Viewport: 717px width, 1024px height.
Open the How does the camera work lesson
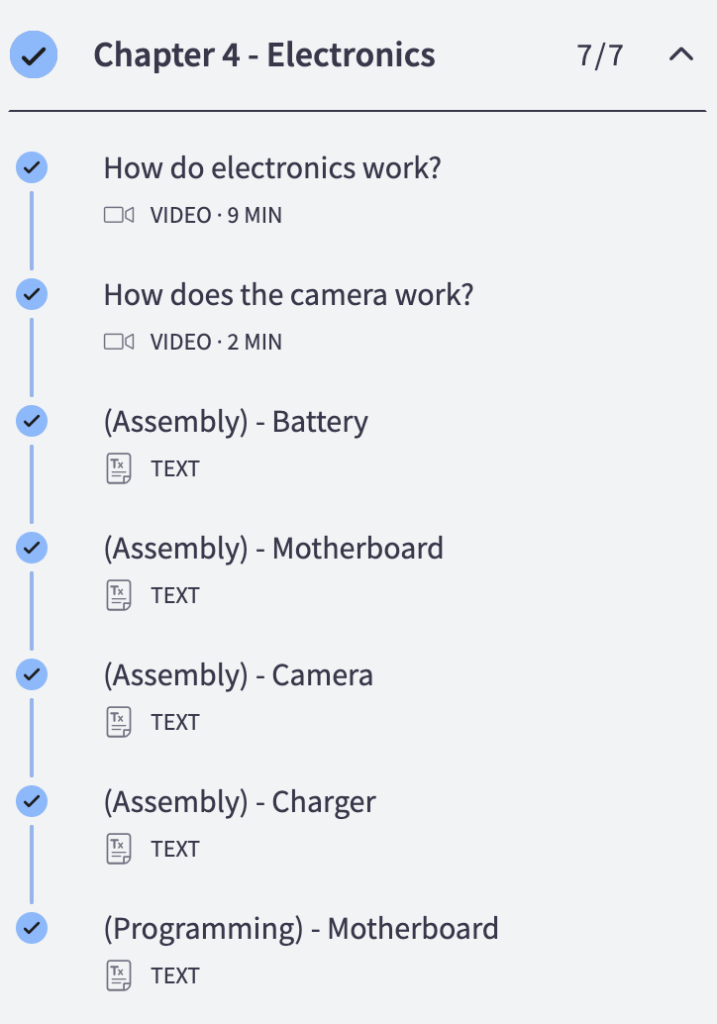coord(289,295)
